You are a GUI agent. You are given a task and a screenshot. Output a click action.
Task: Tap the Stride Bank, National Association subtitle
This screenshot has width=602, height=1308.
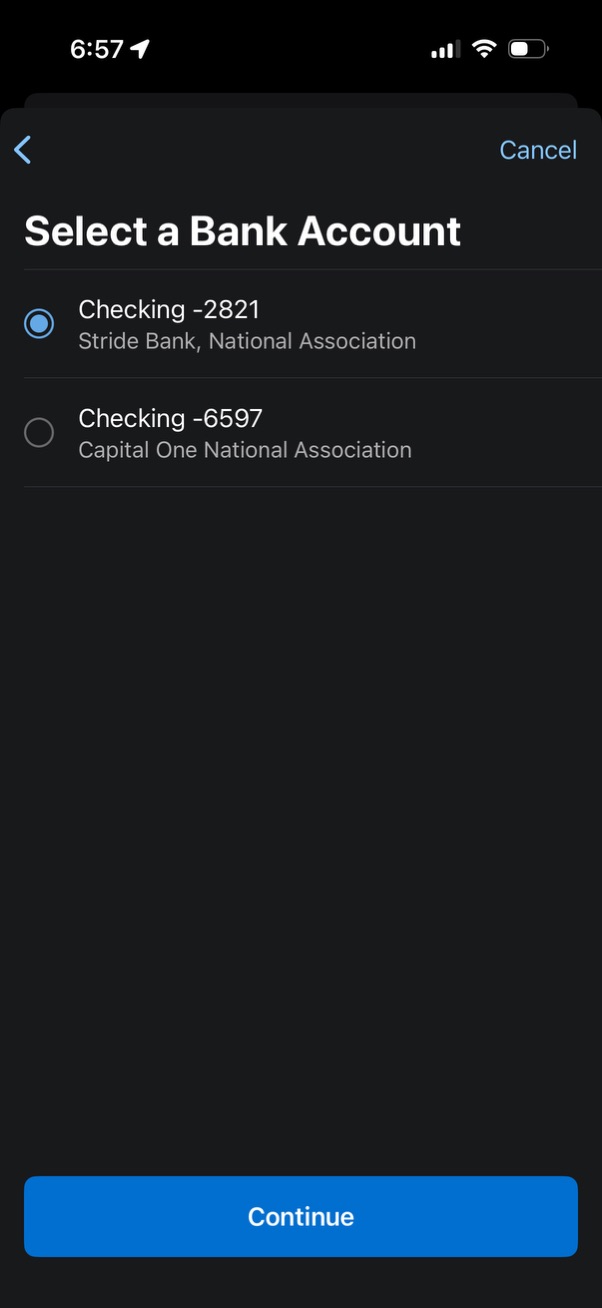tap(247, 341)
